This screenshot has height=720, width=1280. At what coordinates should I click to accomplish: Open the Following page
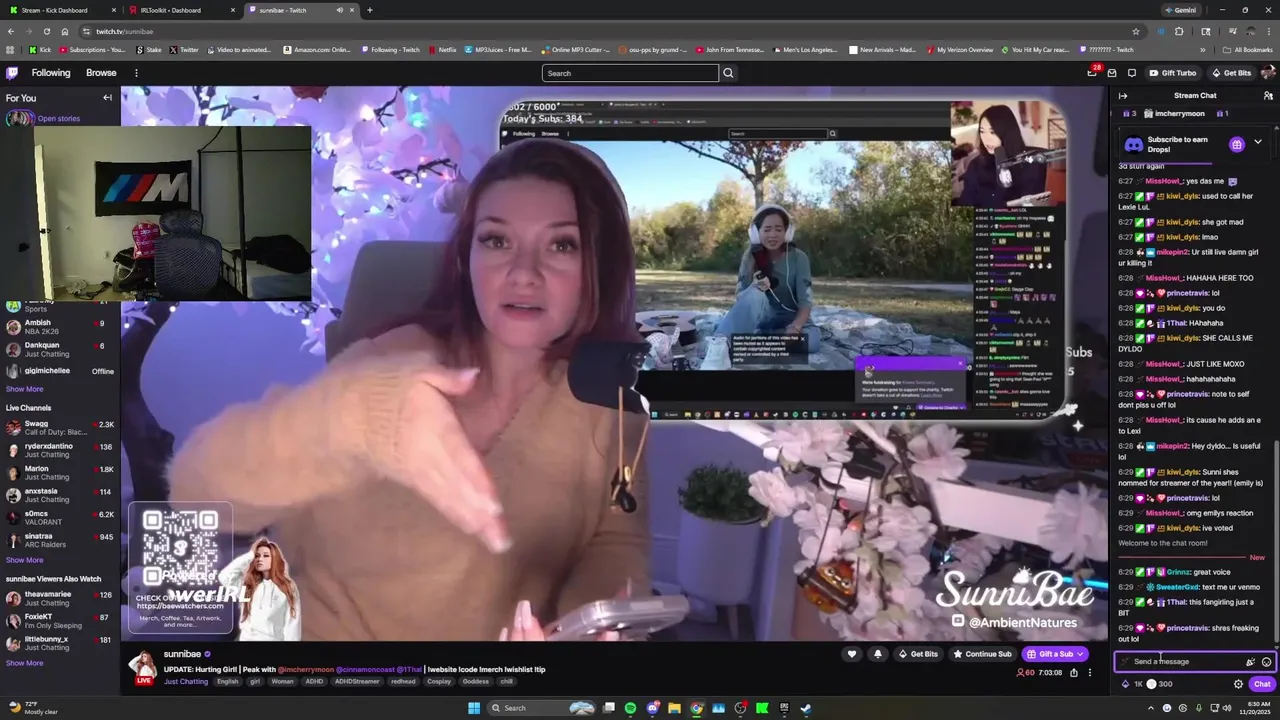tap(51, 73)
